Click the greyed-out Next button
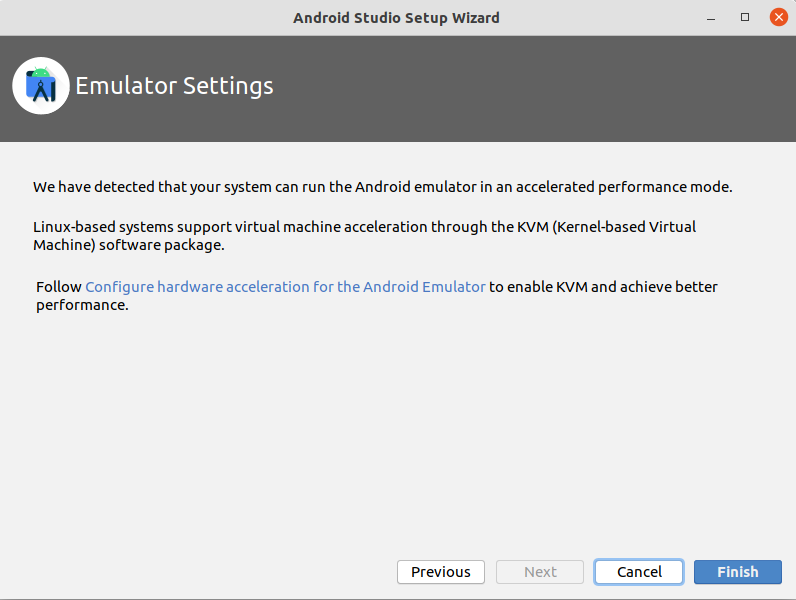This screenshot has height=600, width=796. point(540,572)
